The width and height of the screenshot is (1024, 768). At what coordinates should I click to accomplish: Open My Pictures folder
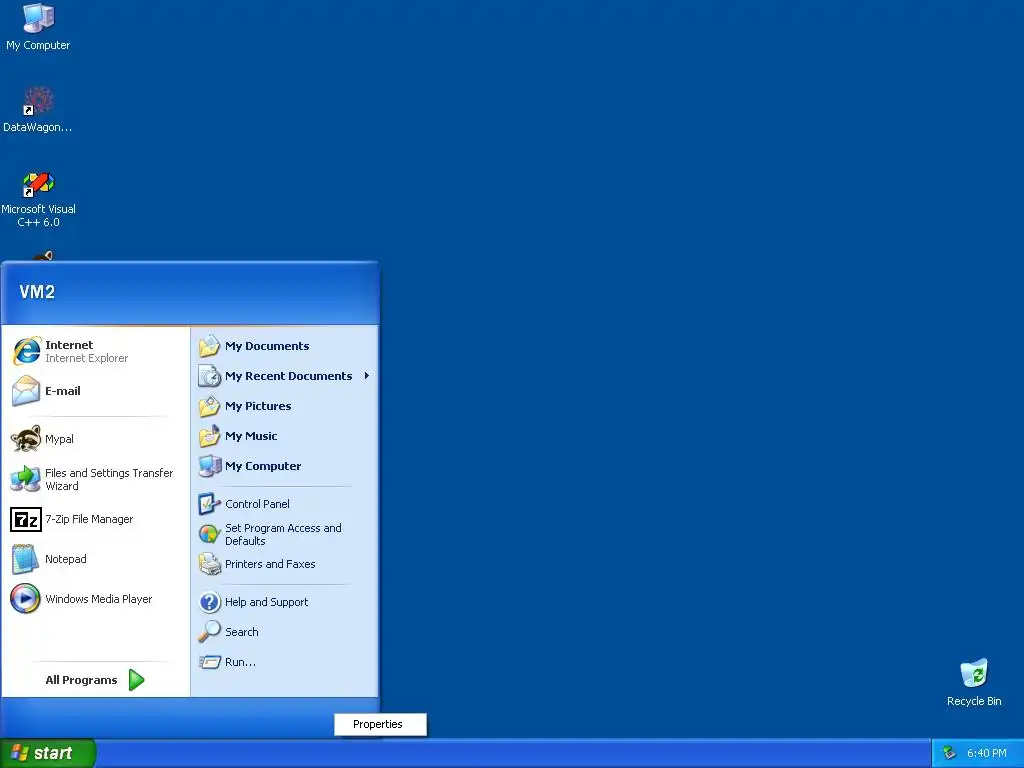point(284,406)
